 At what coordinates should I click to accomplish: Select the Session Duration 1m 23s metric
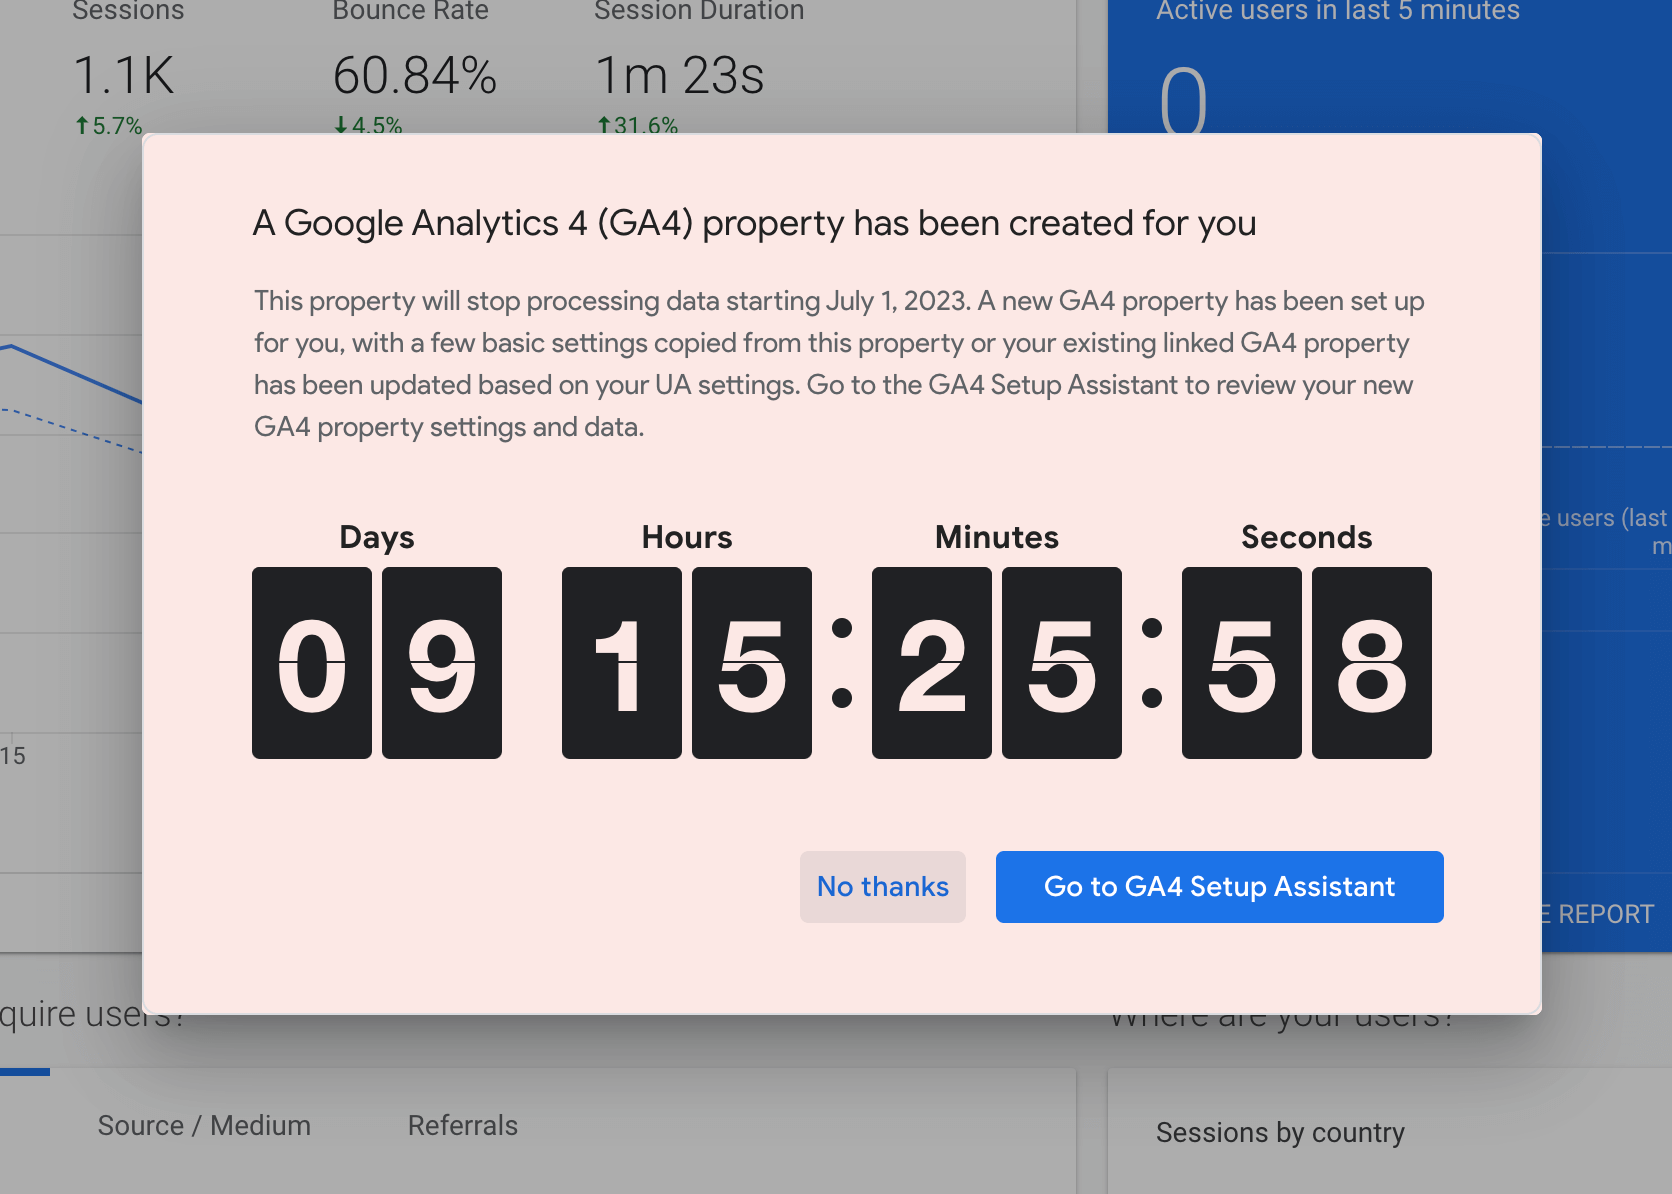point(679,76)
